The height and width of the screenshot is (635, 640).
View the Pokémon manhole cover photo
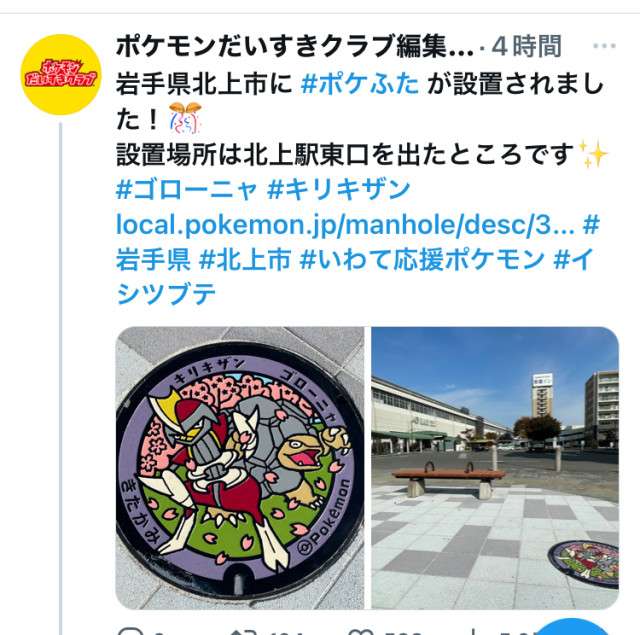click(x=240, y=468)
